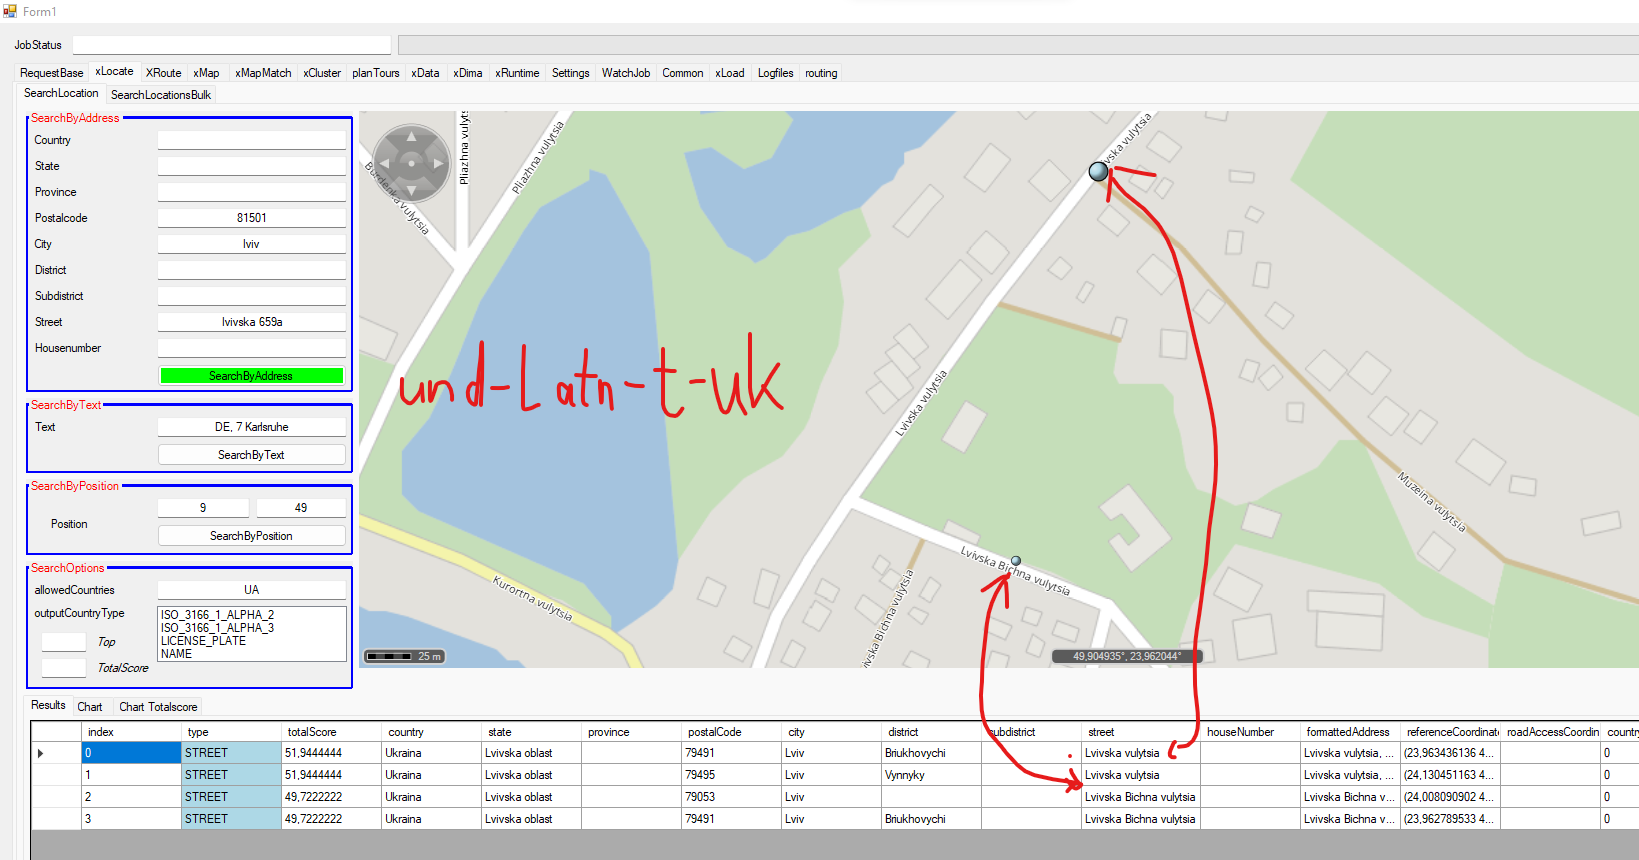Screen dimensions: 1639x860
Task: Click small marker on Lvivska Bichna vulytsia
Action: [1016, 561]
